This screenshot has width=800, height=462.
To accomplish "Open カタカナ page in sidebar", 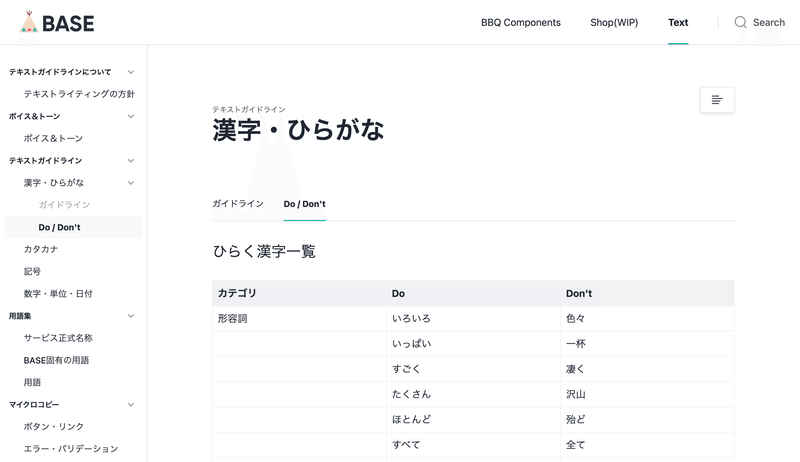I will tap(41, 249).
